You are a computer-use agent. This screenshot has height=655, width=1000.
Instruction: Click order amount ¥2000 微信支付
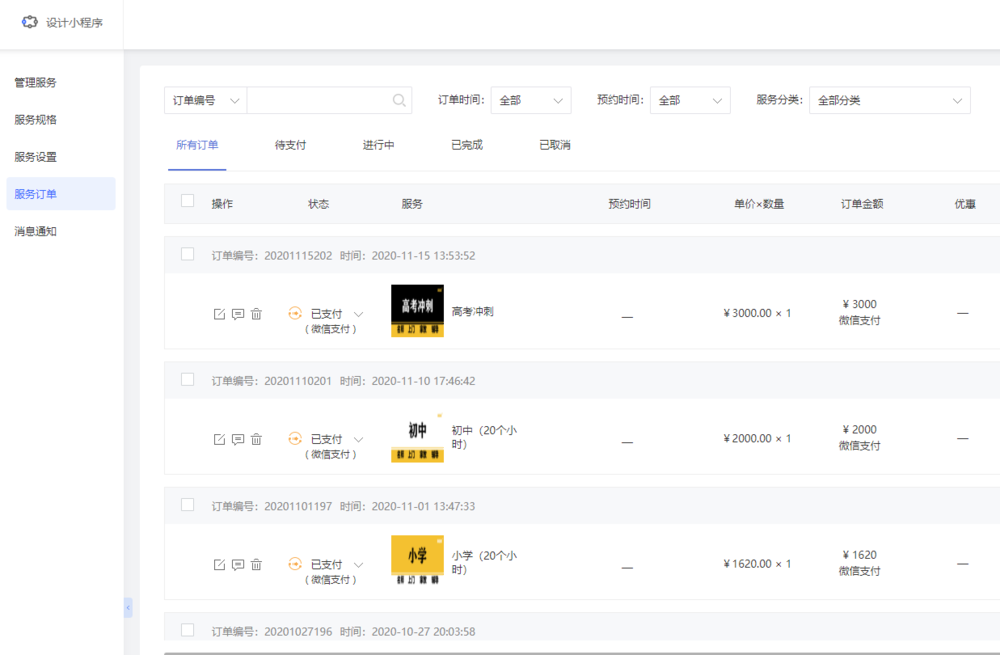pos(860,438)
